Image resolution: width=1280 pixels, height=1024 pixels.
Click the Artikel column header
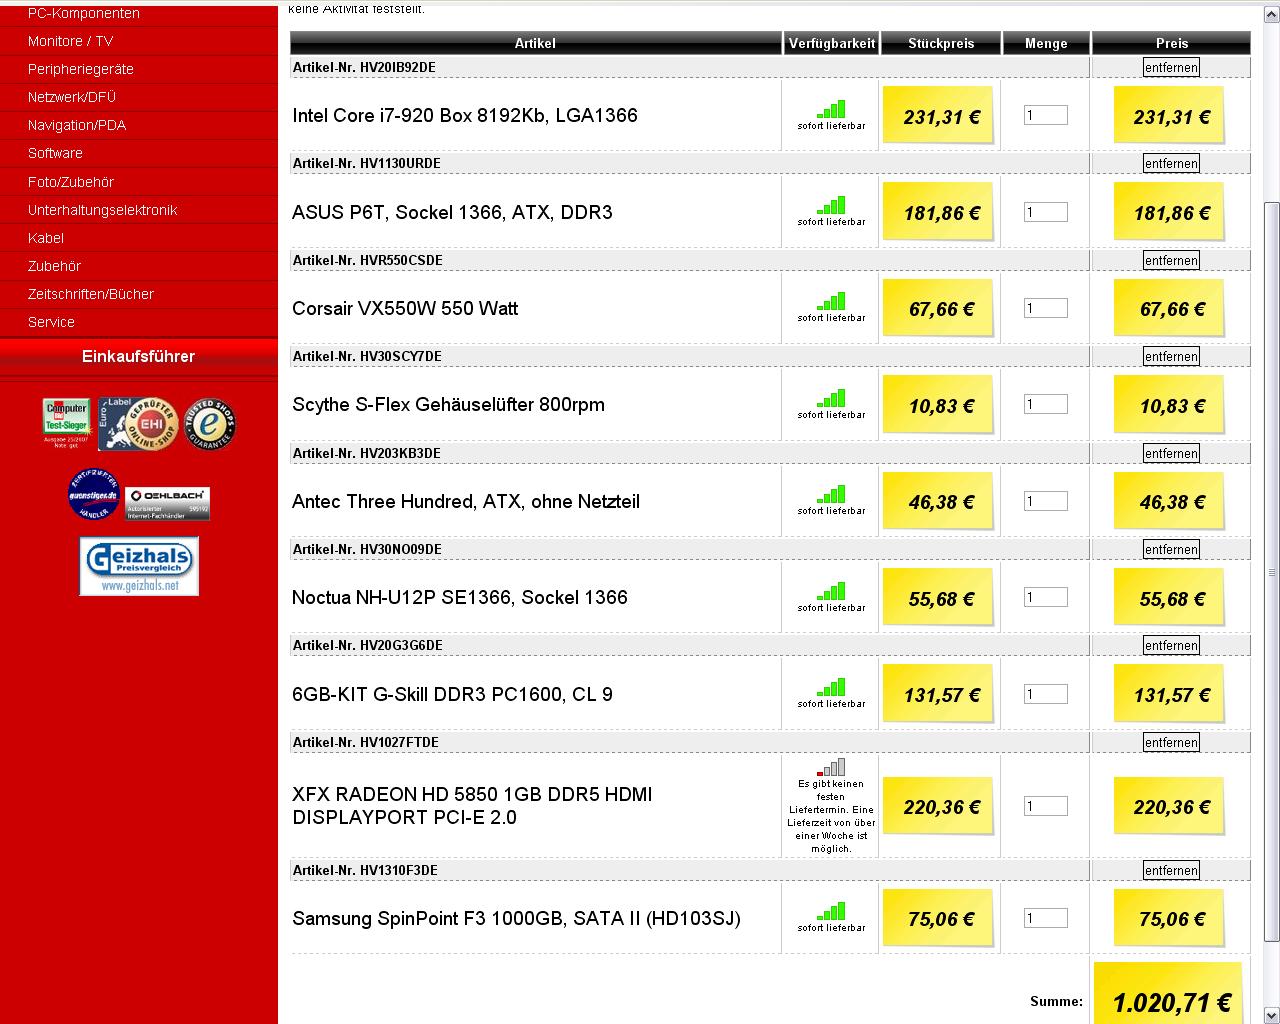[535, 43]
